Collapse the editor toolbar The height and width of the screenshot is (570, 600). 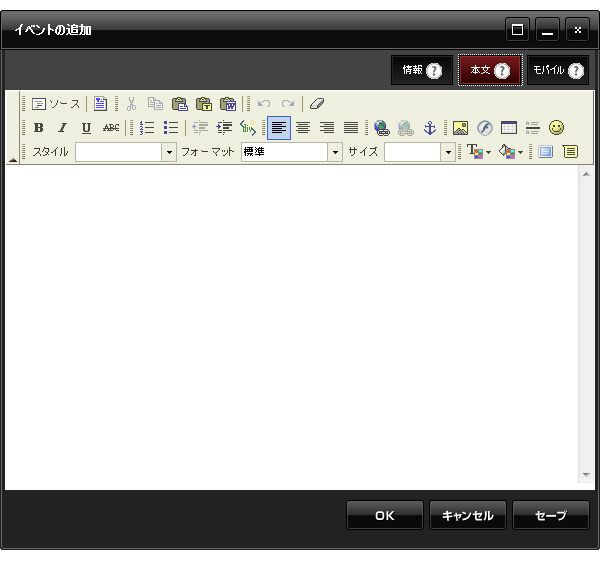tap(13, 160)
